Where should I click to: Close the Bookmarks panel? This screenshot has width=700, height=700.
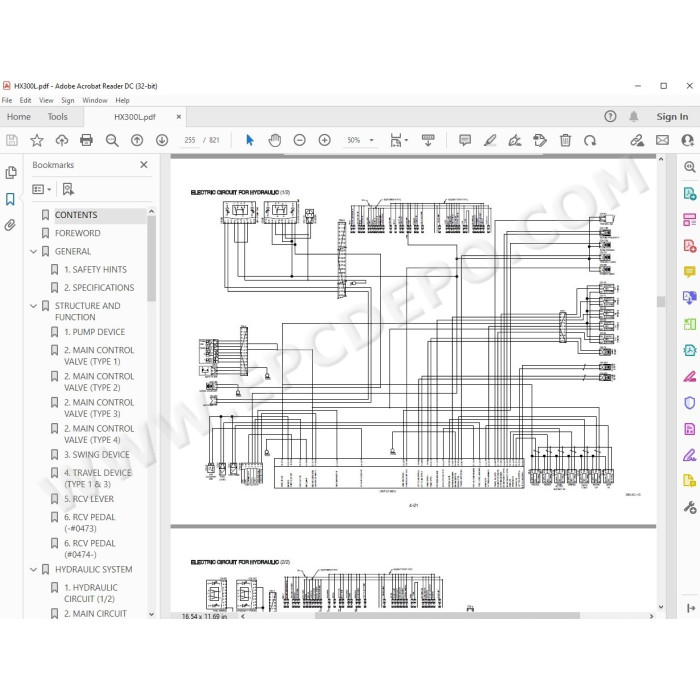pyautogui.click(x=144, y=165)
